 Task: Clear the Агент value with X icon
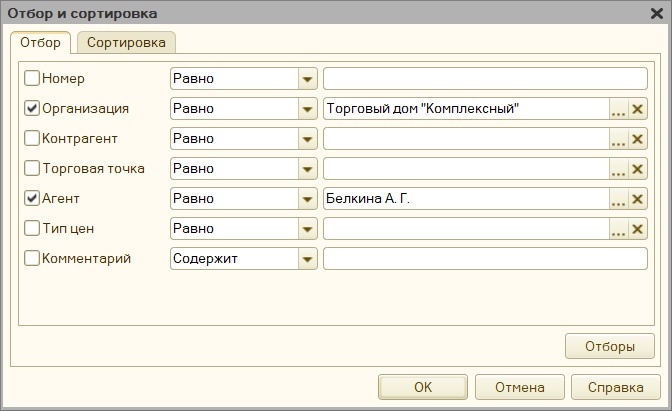tap(638, 199)
